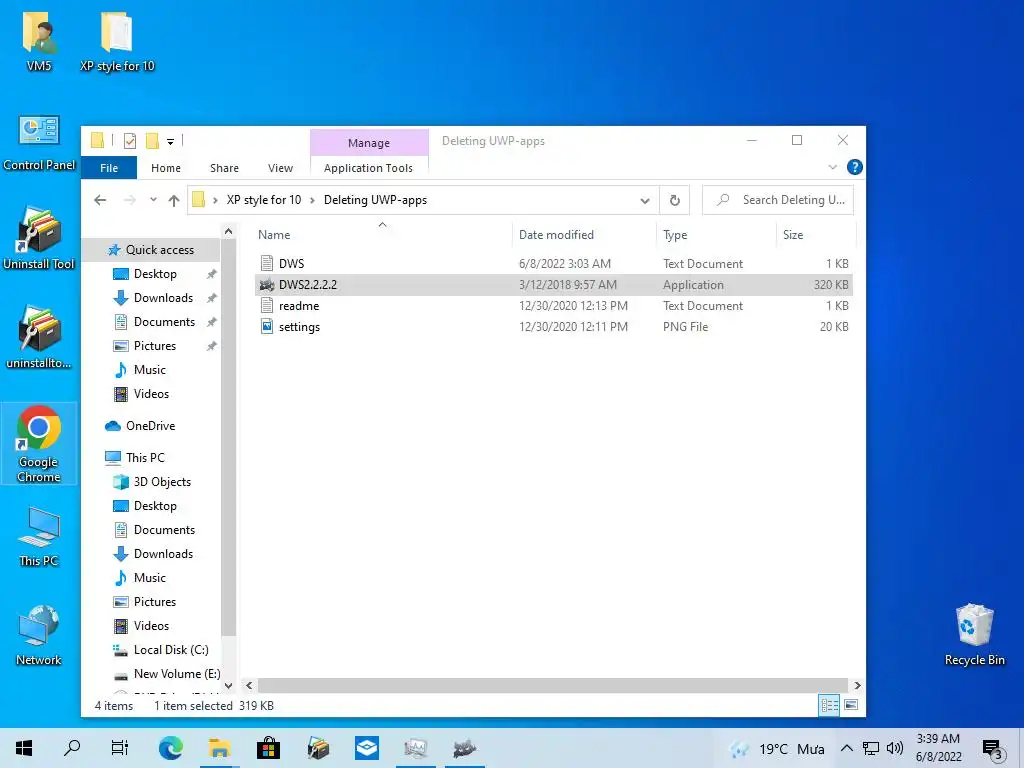The image size is (1024, 768).
Task: Select the readme text document
Action: tap(553, 306)
